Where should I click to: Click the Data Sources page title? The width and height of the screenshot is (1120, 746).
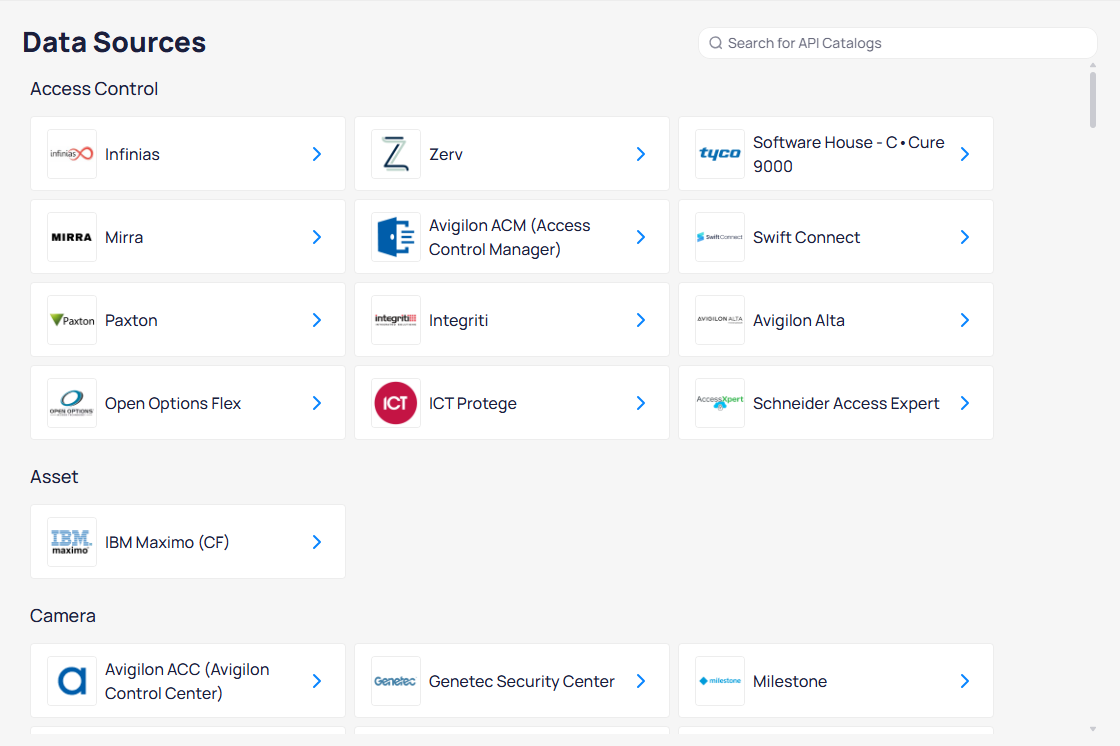114,42
